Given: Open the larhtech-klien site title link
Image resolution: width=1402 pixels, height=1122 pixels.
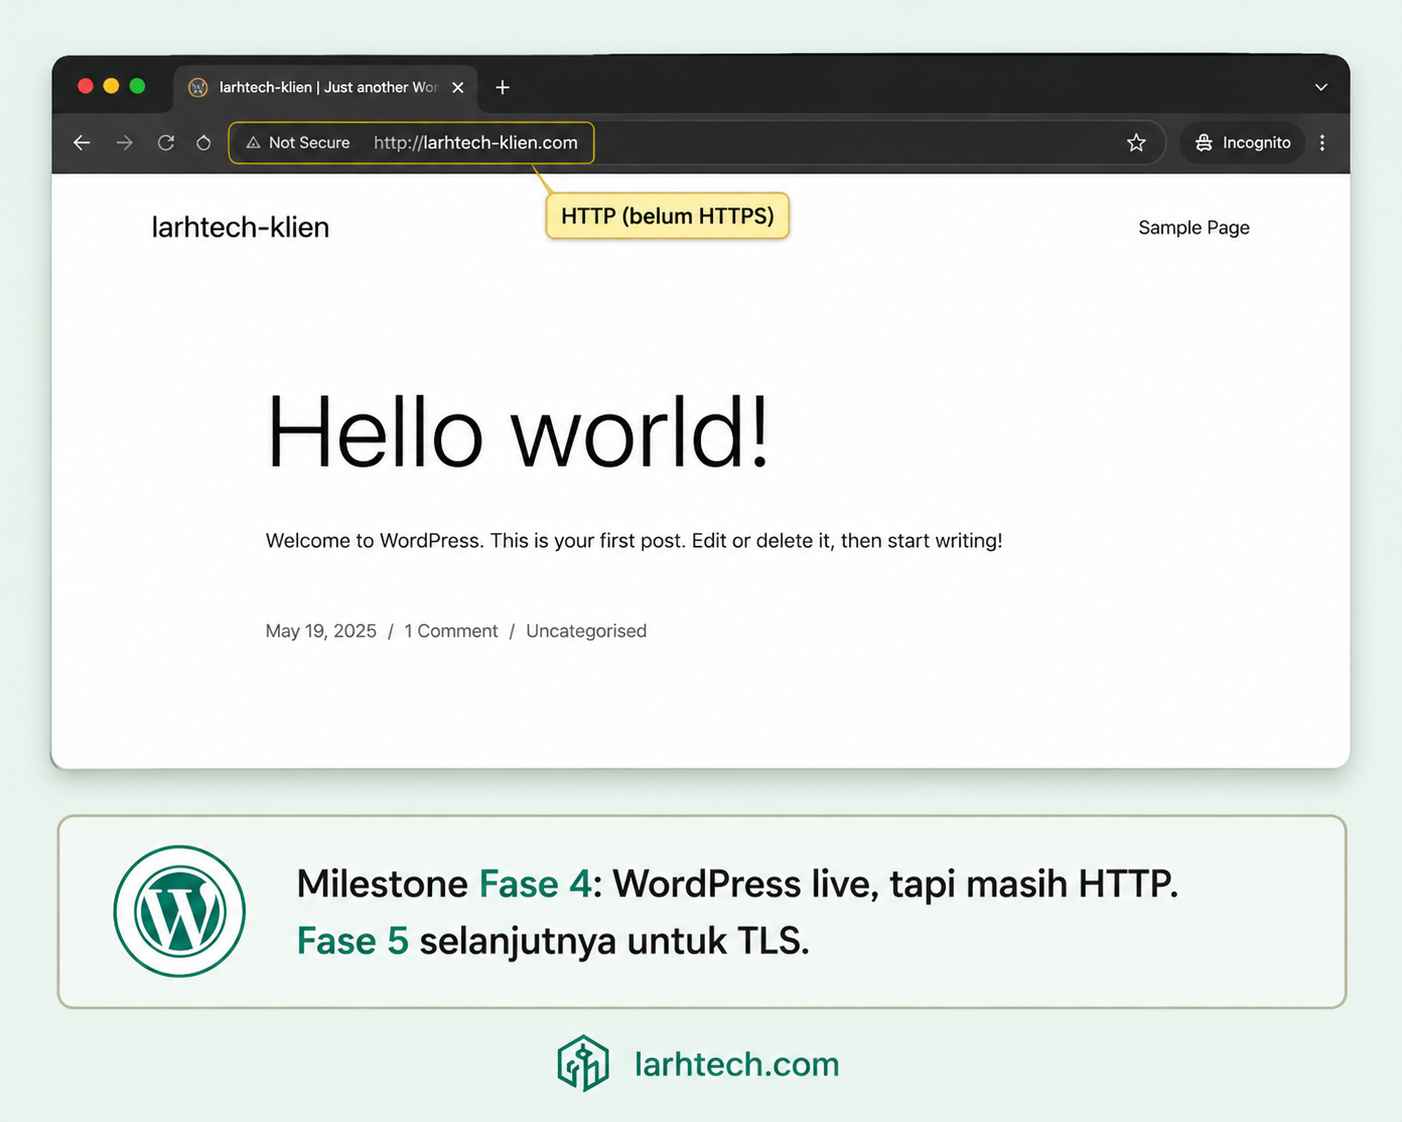Looking at the screenshot, I should tap(240, 227).
